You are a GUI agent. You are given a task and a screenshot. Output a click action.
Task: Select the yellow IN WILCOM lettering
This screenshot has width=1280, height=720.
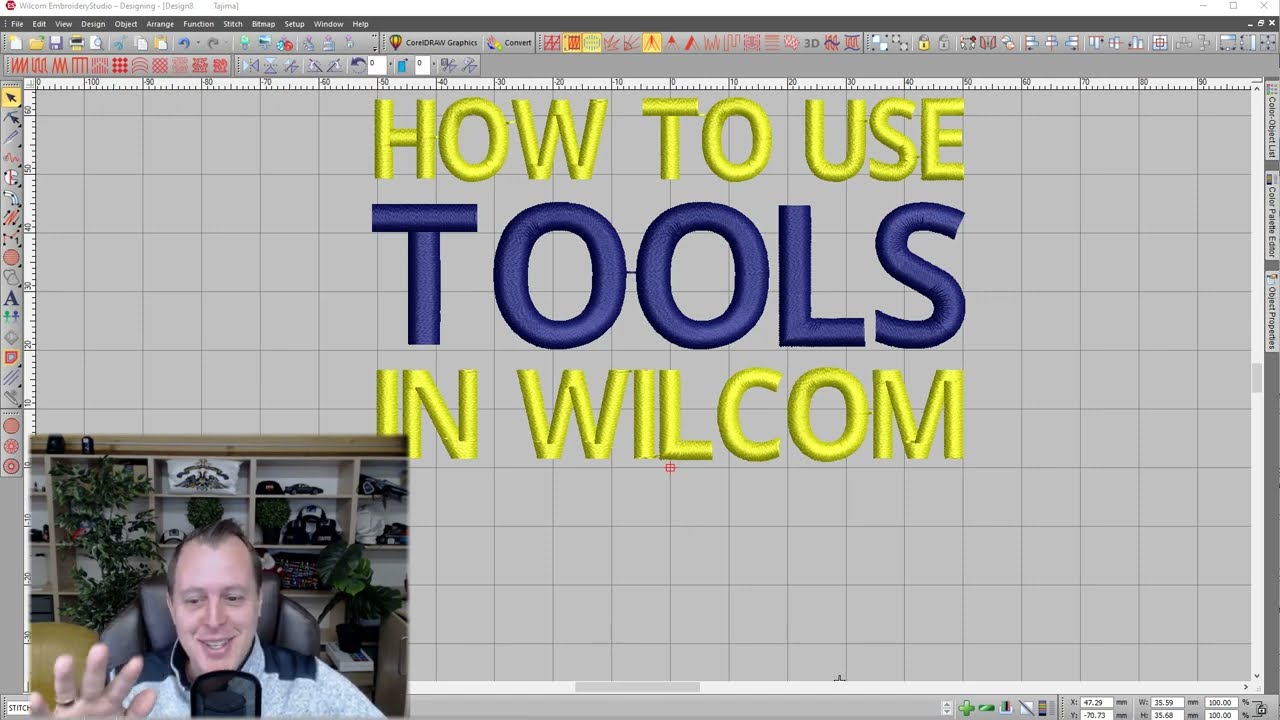pos(668,413)
